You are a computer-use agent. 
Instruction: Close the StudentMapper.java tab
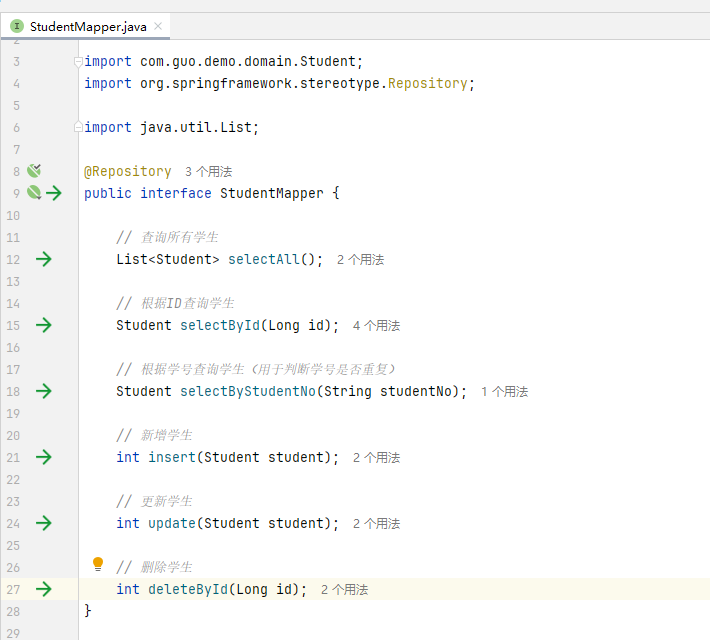pos(159,26)
